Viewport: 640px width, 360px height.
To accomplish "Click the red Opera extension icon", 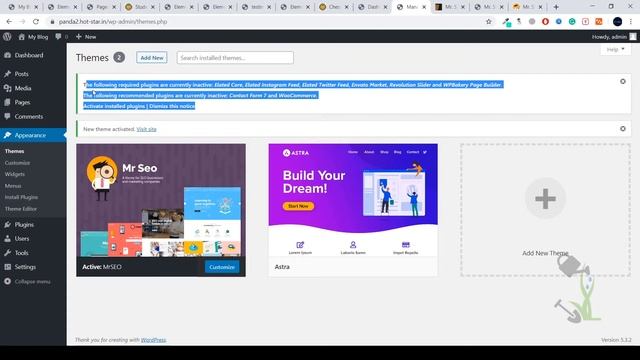I will (x=545, y=22).
